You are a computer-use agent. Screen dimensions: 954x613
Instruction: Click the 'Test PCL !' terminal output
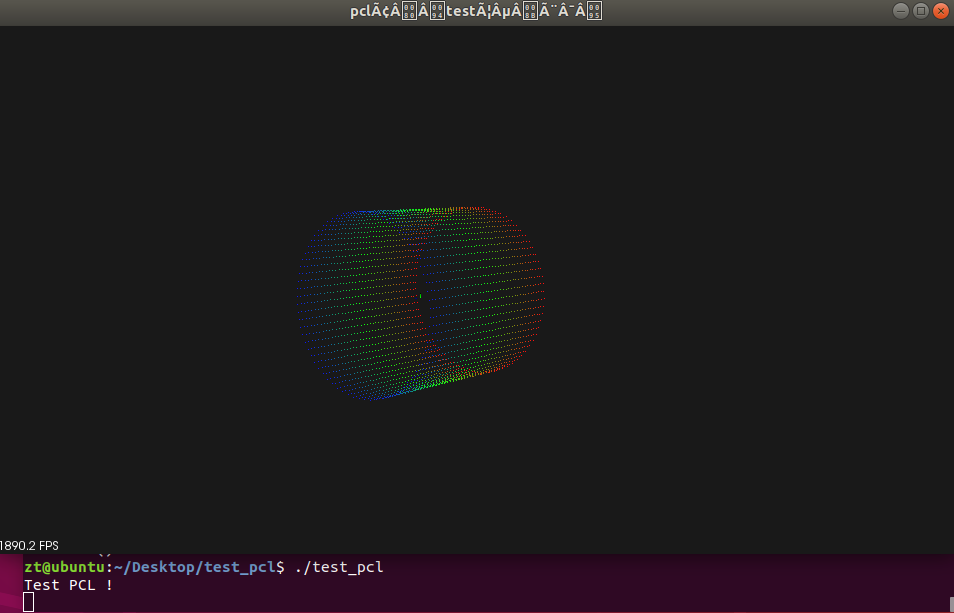coord(68,585)
